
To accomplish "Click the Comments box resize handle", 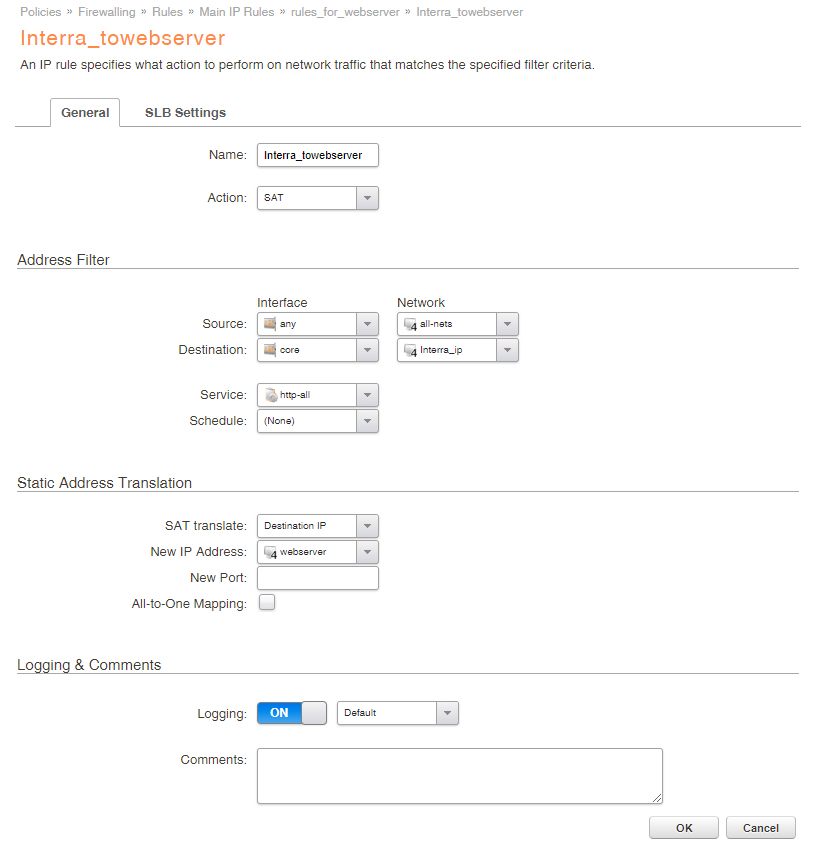I will pyautogui.click(x=657, y=798).
